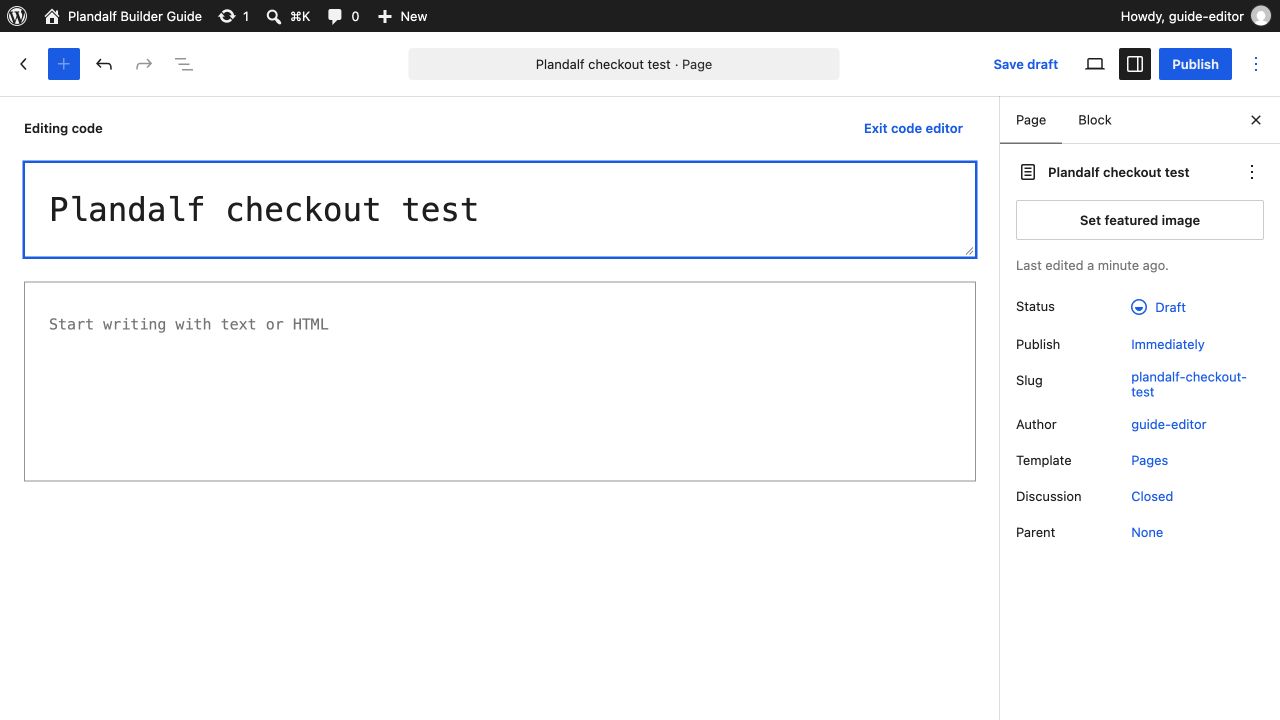Click the title field resize handle
This screenshot has height=720, width=1280.
[969, 250]
